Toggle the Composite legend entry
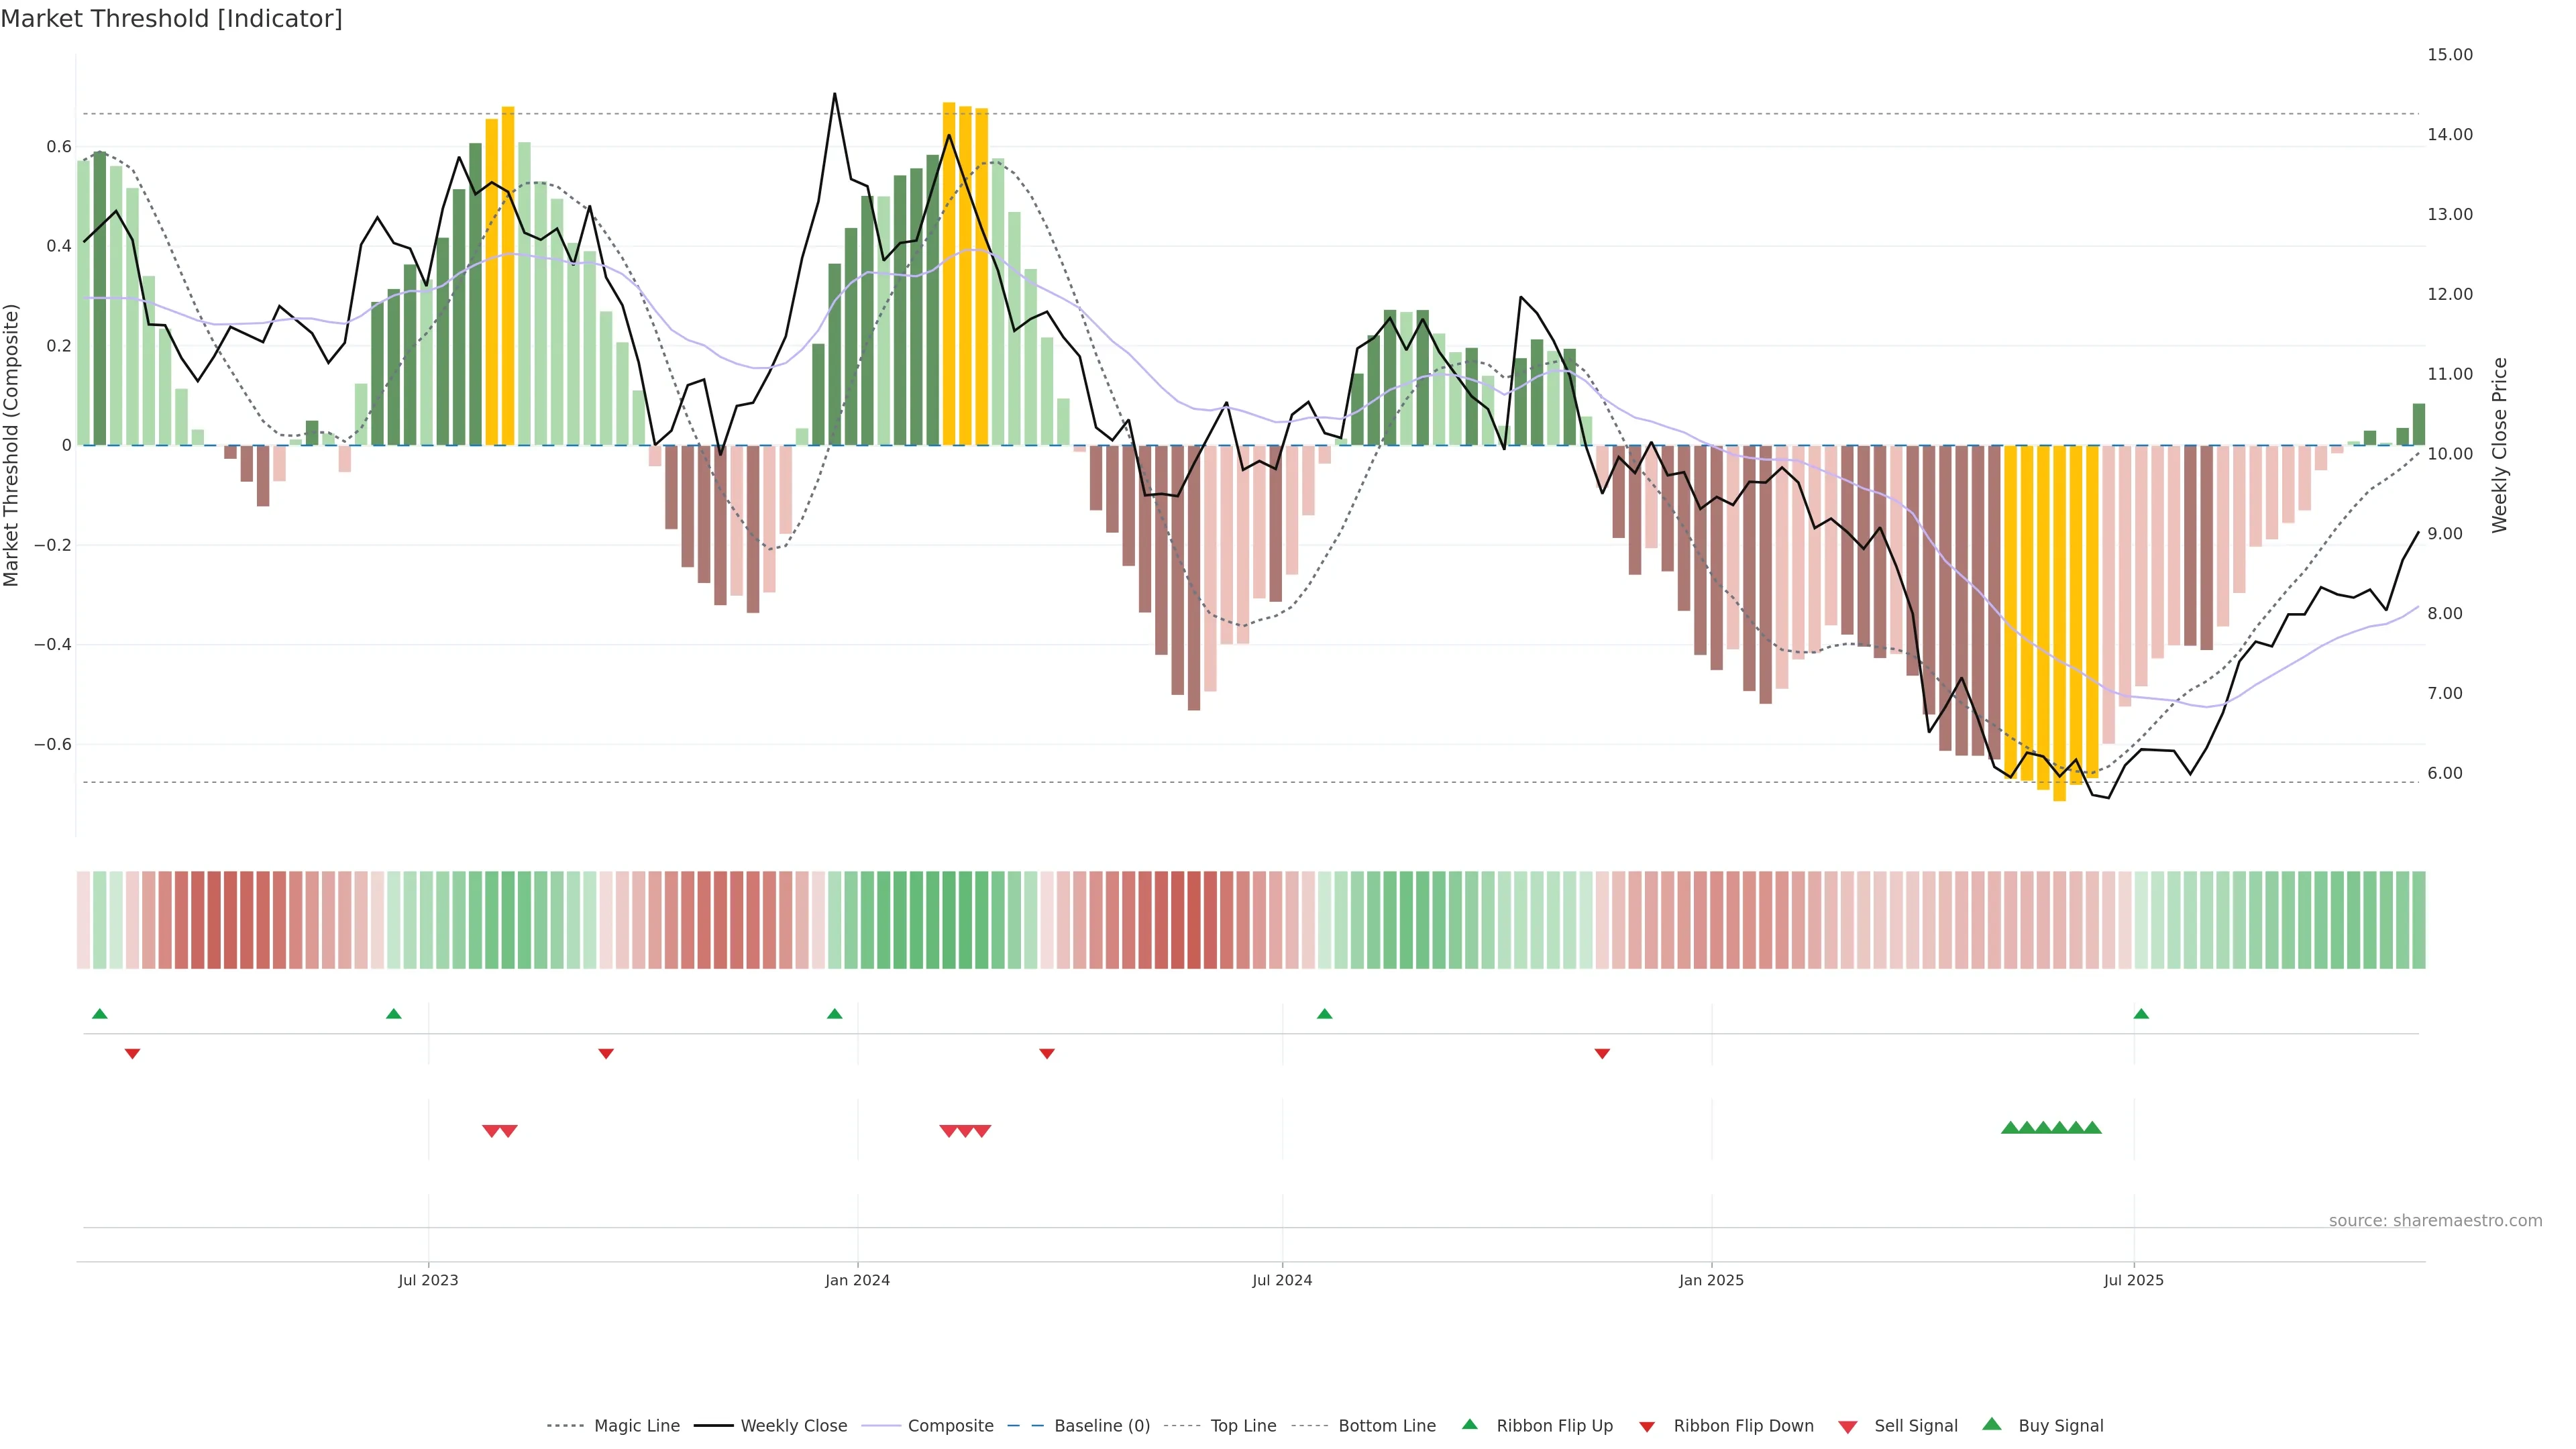This screenshot has height=1449, width=2576. coord(950,1426)
